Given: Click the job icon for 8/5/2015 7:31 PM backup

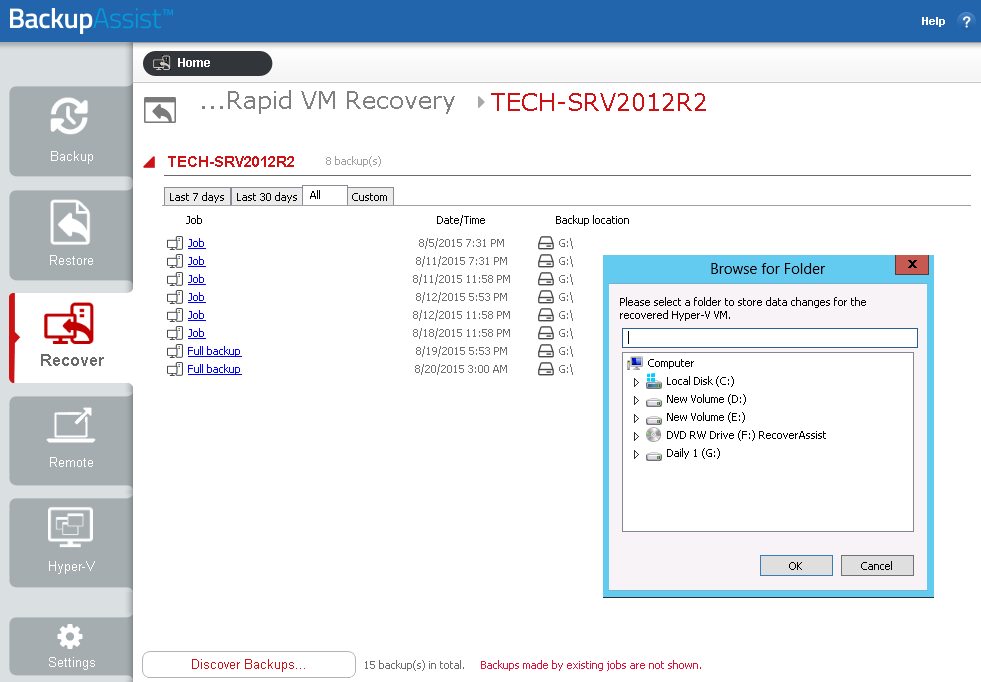Looking at the screenshot, I should pos(175,243).
